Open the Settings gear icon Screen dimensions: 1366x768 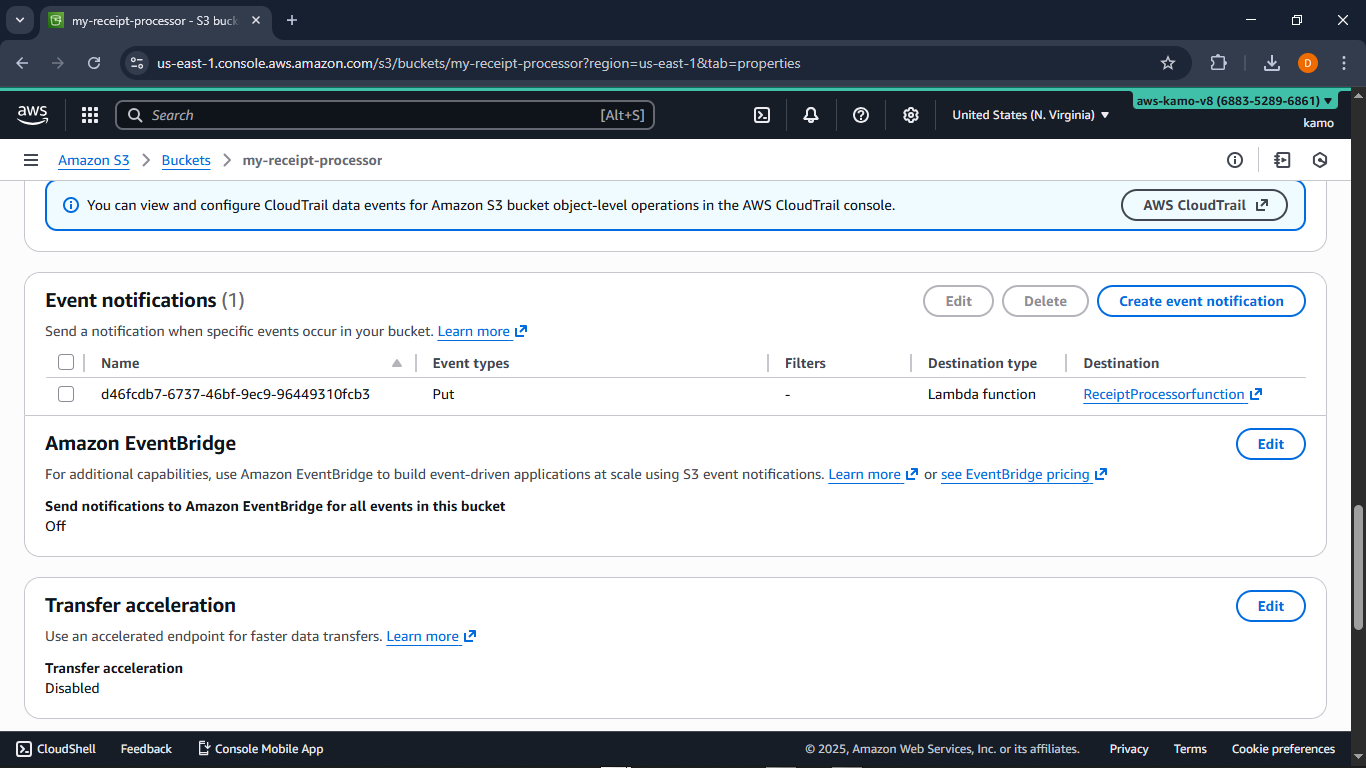click(911, 115)
